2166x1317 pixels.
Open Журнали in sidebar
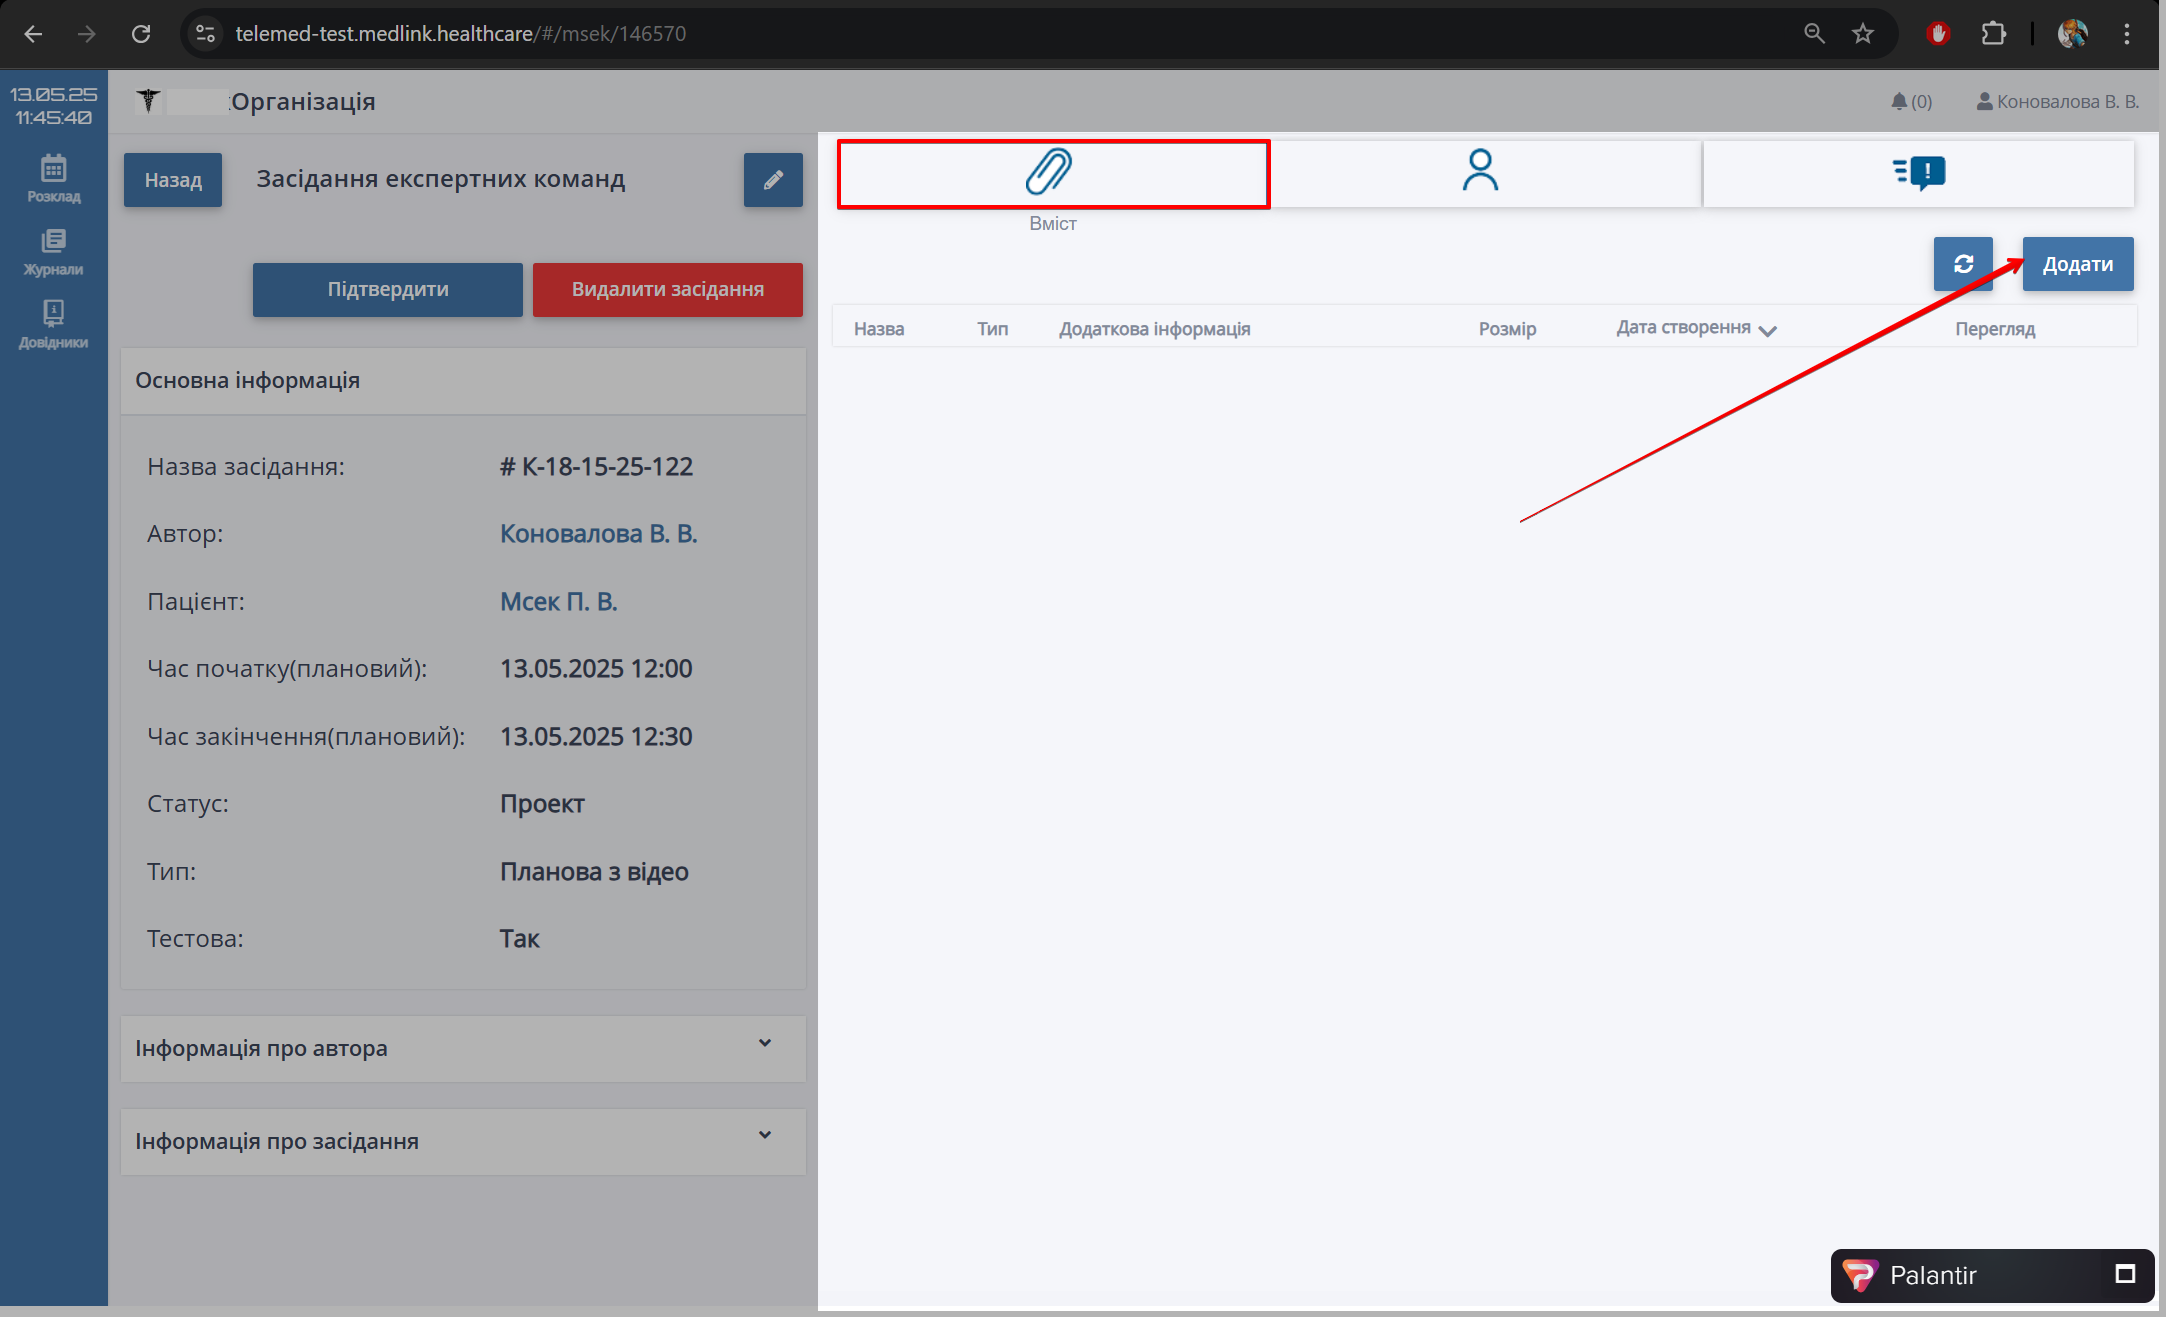(53, 252)
